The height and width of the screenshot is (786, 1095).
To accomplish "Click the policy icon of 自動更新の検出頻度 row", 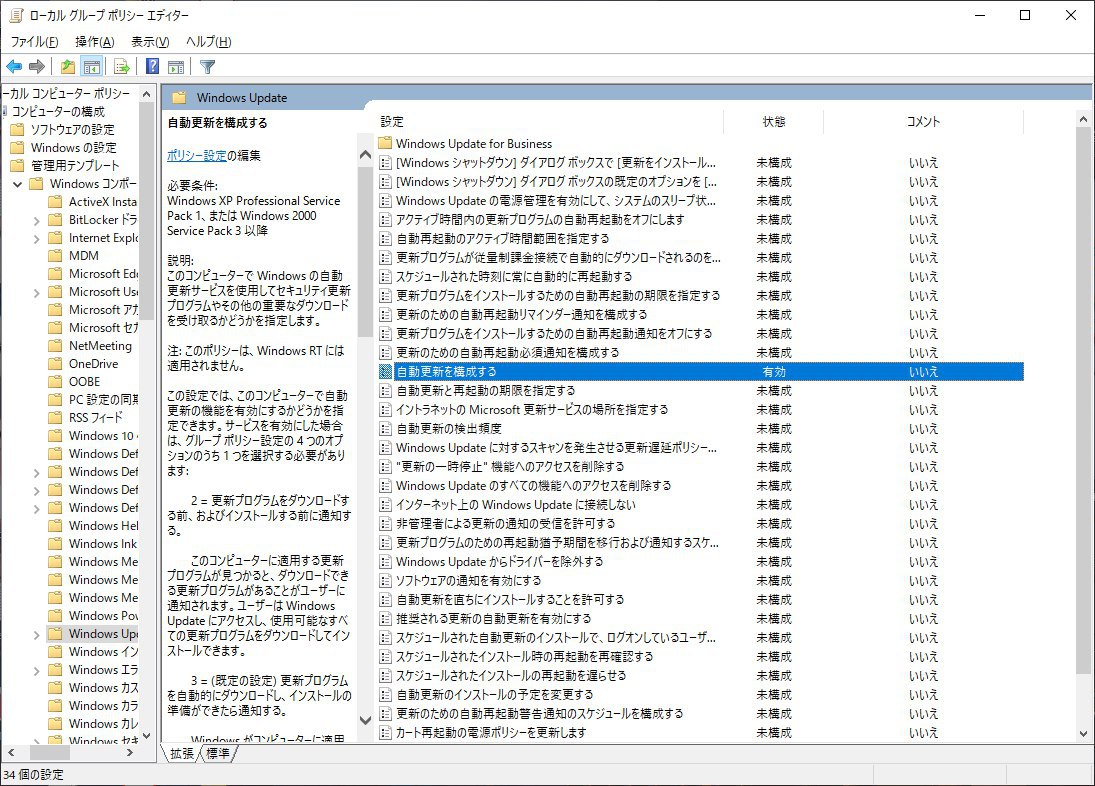I will [x=385, y=429].
